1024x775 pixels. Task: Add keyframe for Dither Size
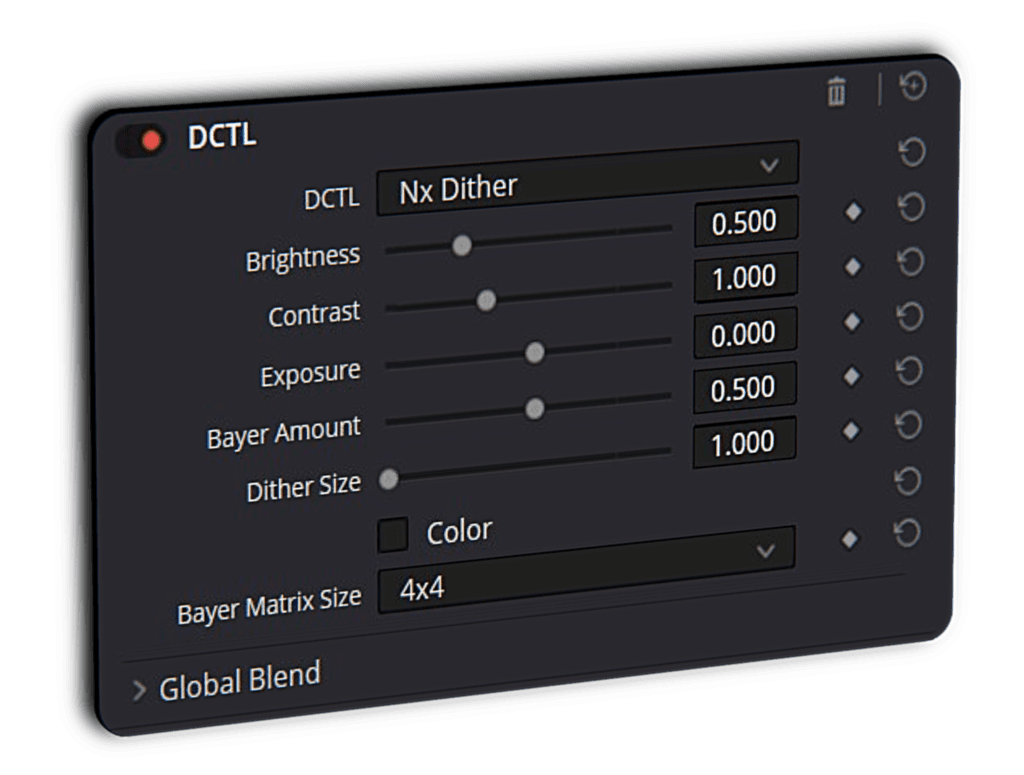pos(851,430)
